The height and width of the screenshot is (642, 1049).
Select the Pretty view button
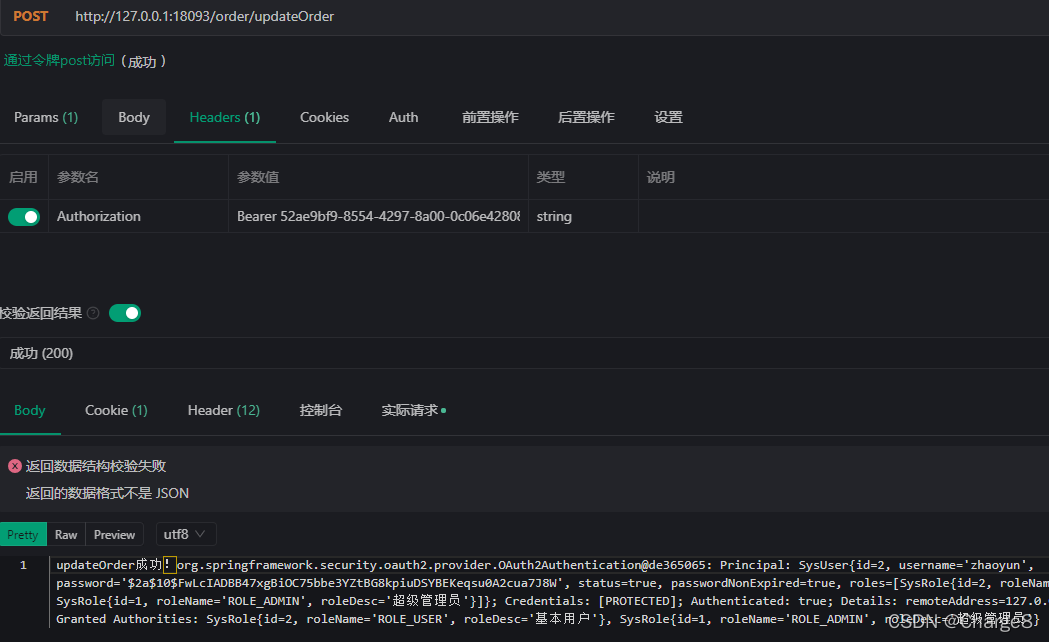(x=23, y=534)
